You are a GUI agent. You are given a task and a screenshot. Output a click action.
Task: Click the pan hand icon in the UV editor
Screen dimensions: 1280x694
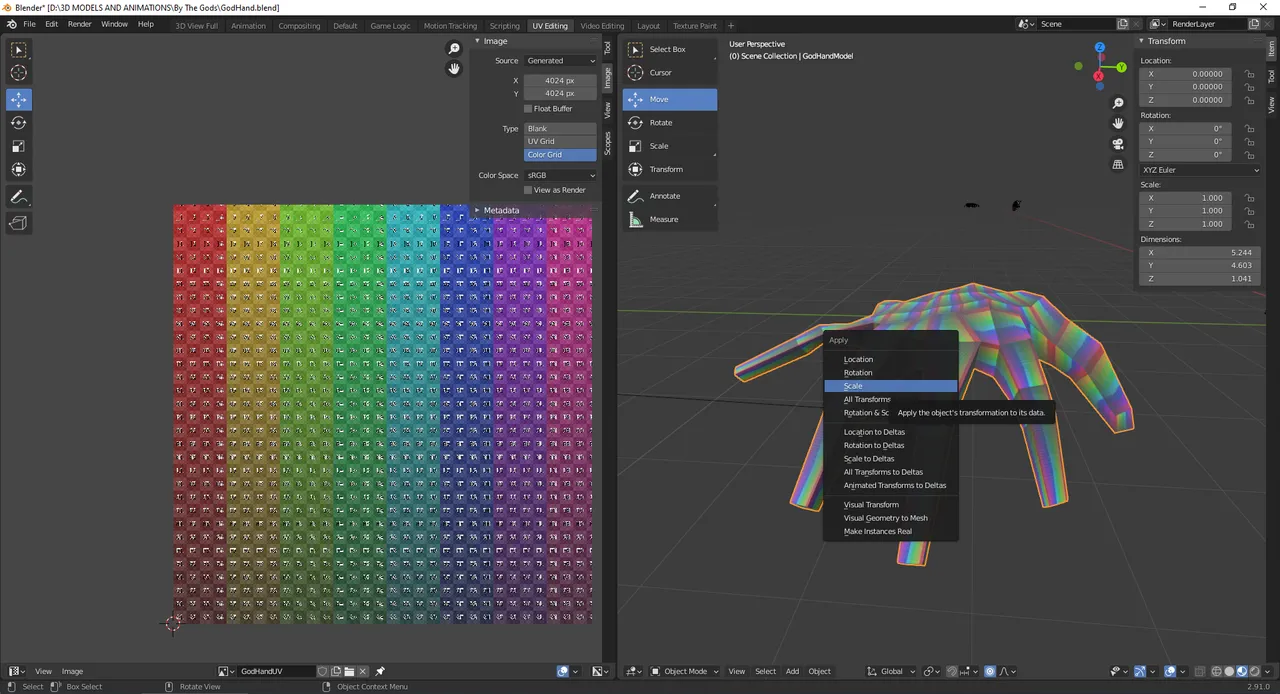coord(454,68)
